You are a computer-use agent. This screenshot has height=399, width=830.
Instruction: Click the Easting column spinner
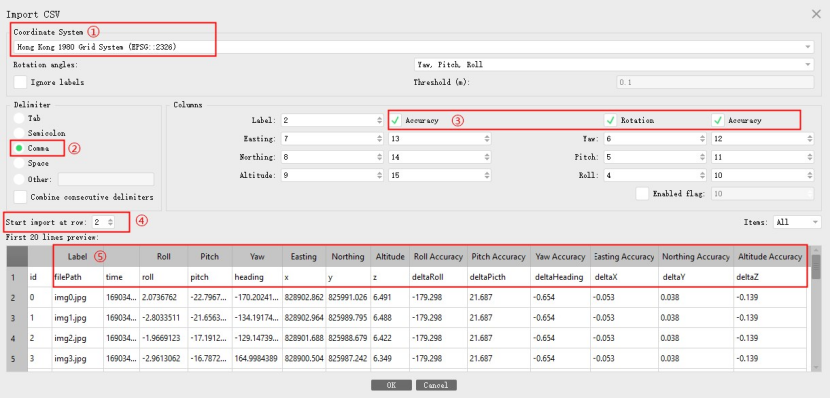coord(332,139)
